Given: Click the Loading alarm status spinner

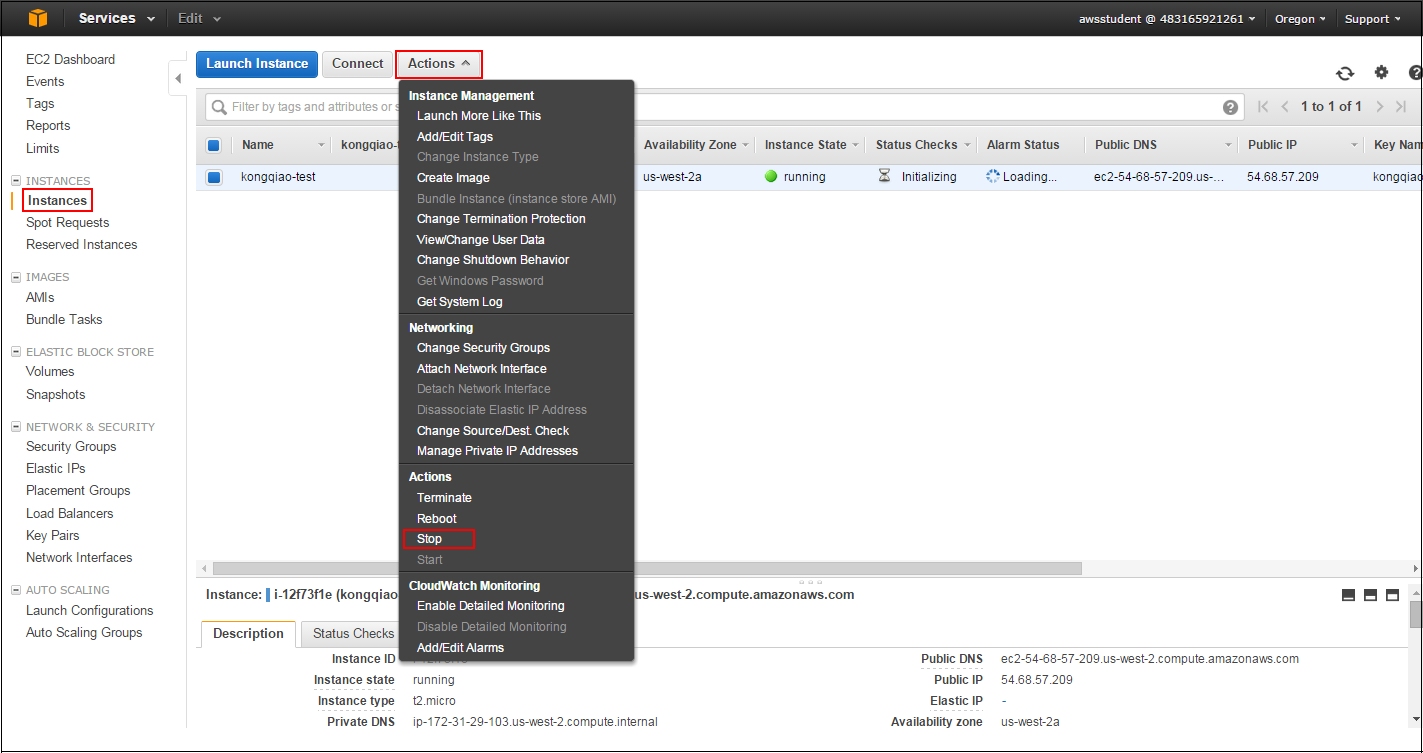Looking at the screenshot, I should [x=993, y=176].
